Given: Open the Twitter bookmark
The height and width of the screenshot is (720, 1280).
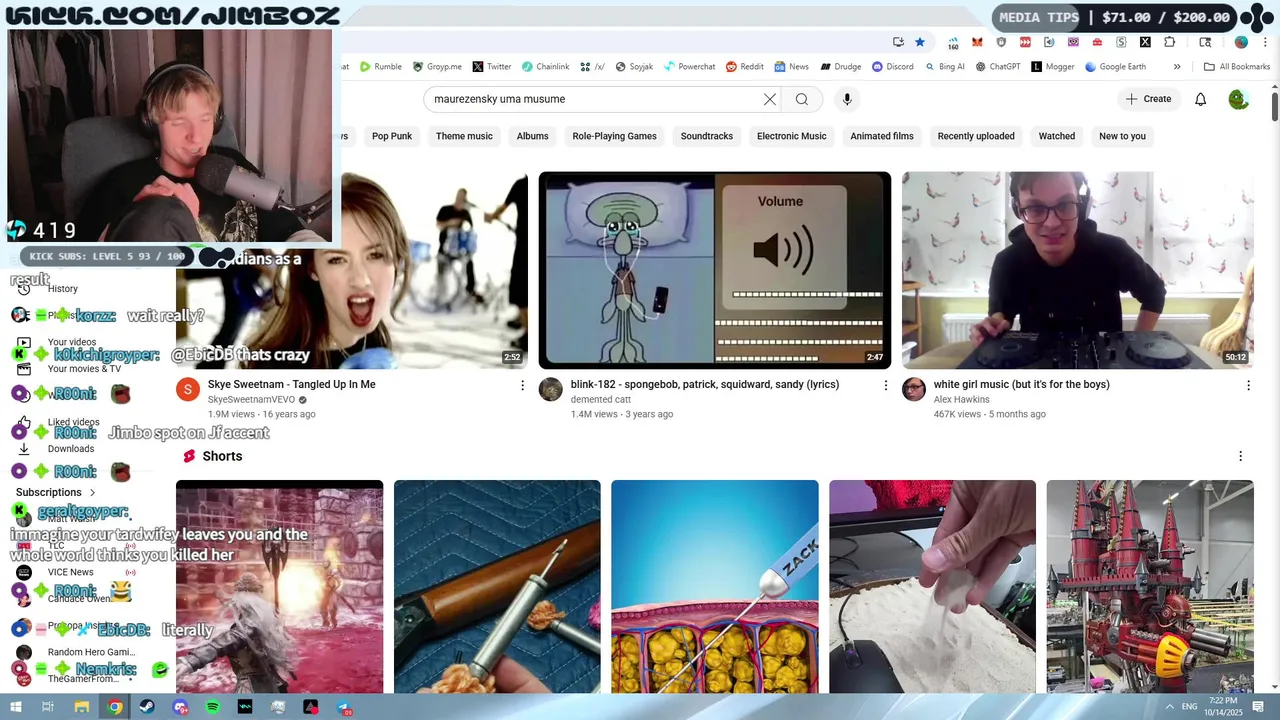Looking at the screenshot, I should tap(492, 67).
